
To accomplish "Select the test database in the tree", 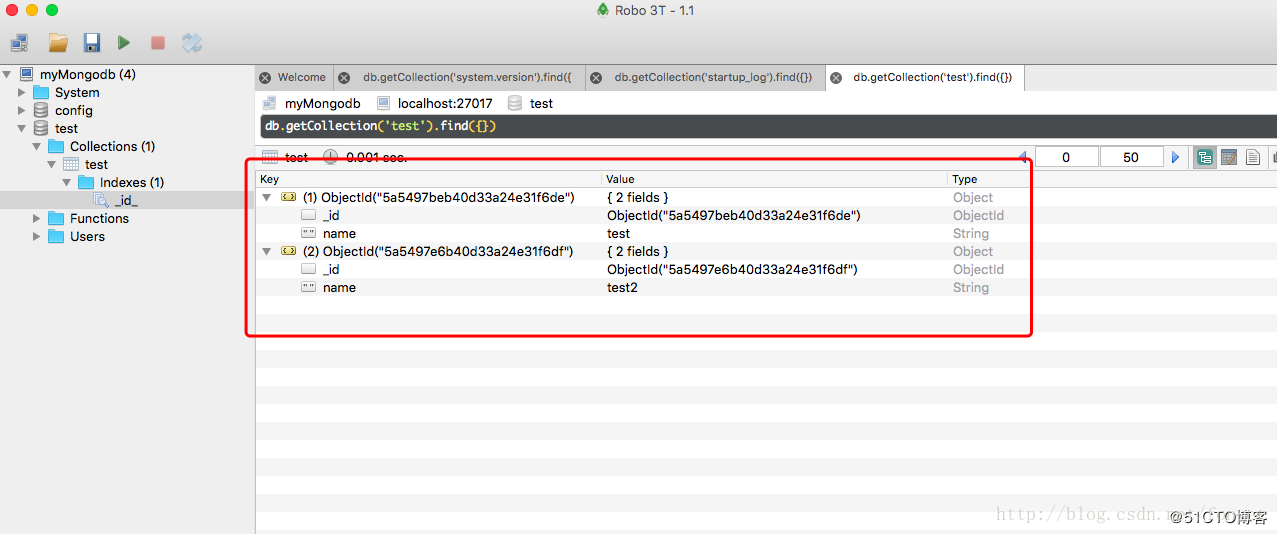I will point(66,128).
